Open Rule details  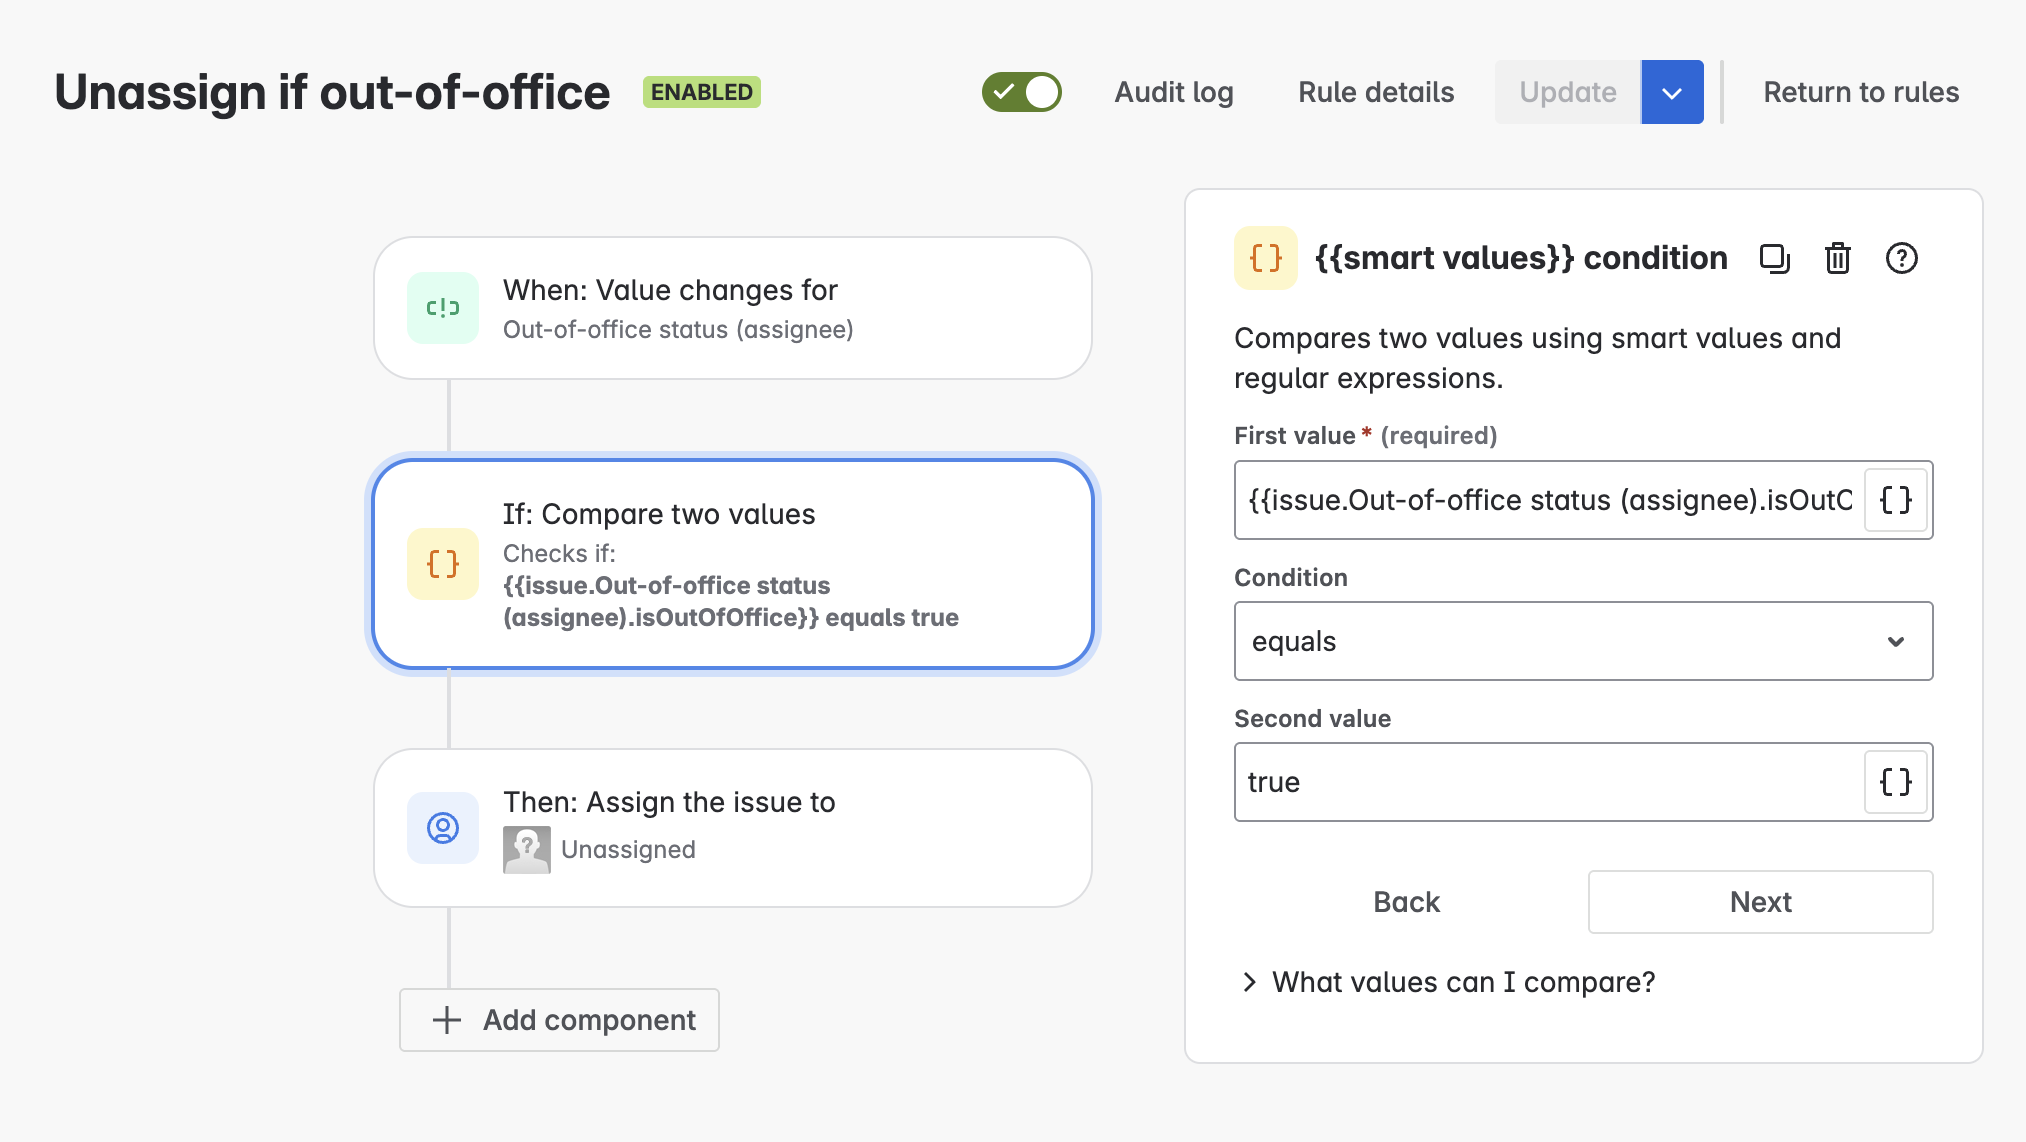coord(1376,92)
